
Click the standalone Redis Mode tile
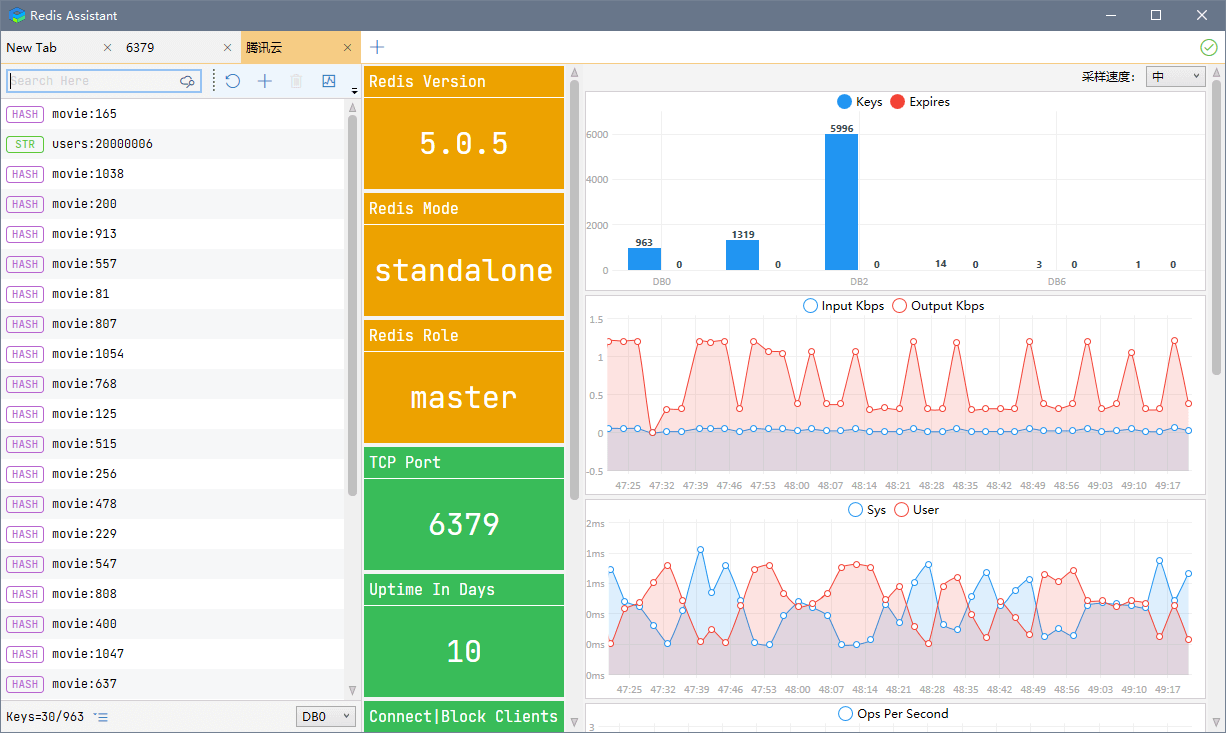coord(464,255)
